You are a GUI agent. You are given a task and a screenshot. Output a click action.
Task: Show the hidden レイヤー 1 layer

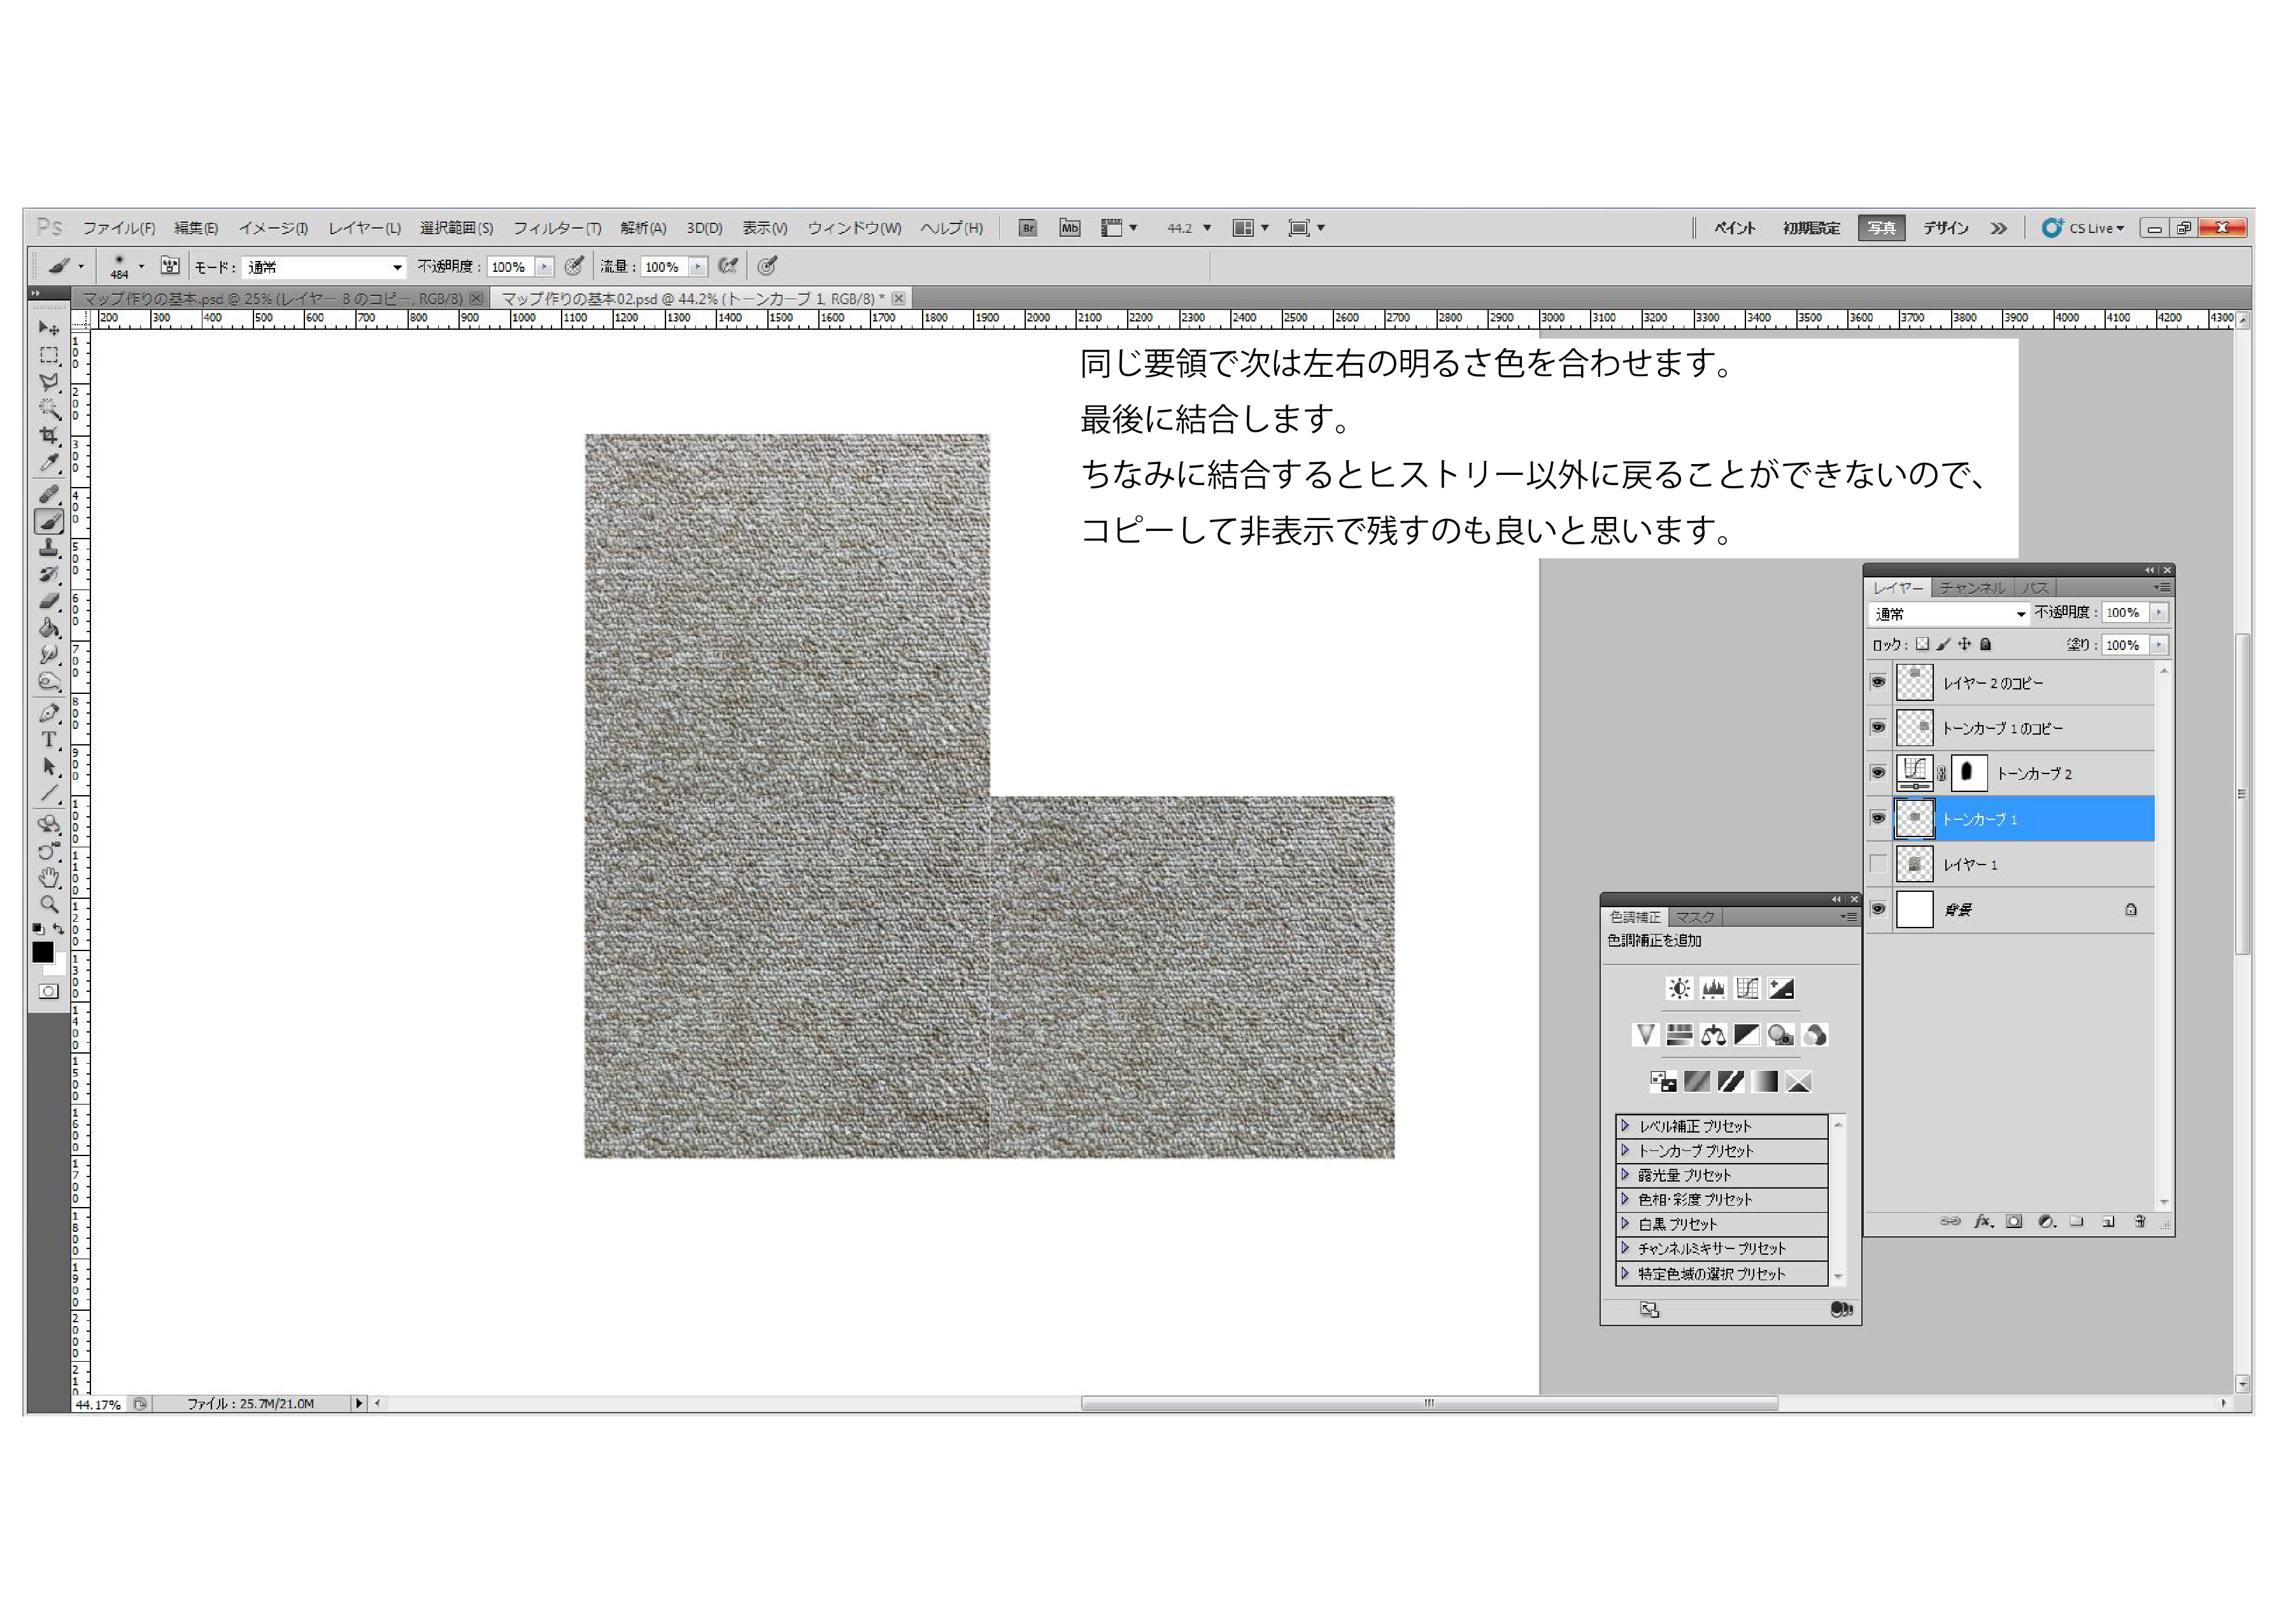[x=1878, y=864]
